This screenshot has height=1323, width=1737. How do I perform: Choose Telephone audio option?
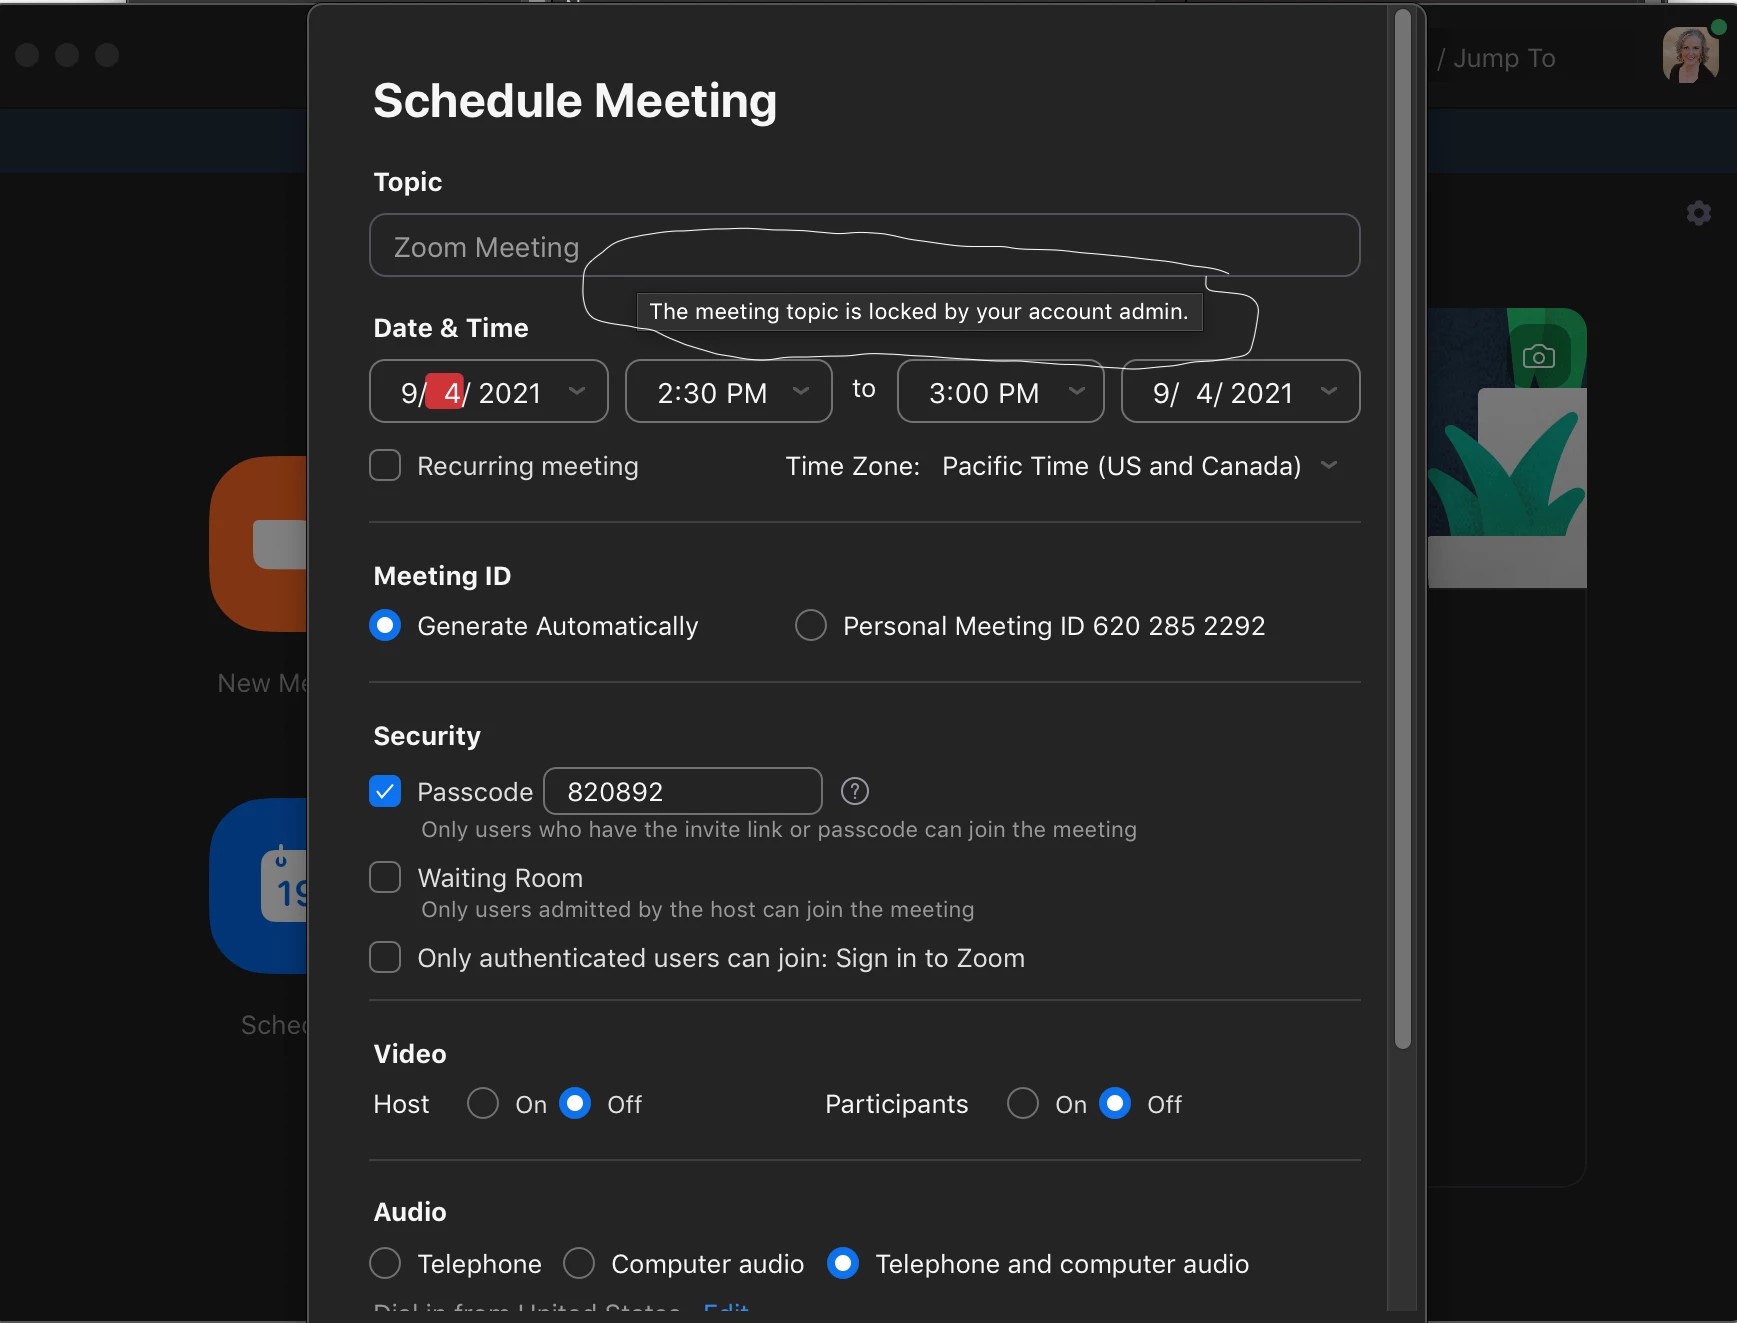pyautogui.click(x=385, y=1263)
